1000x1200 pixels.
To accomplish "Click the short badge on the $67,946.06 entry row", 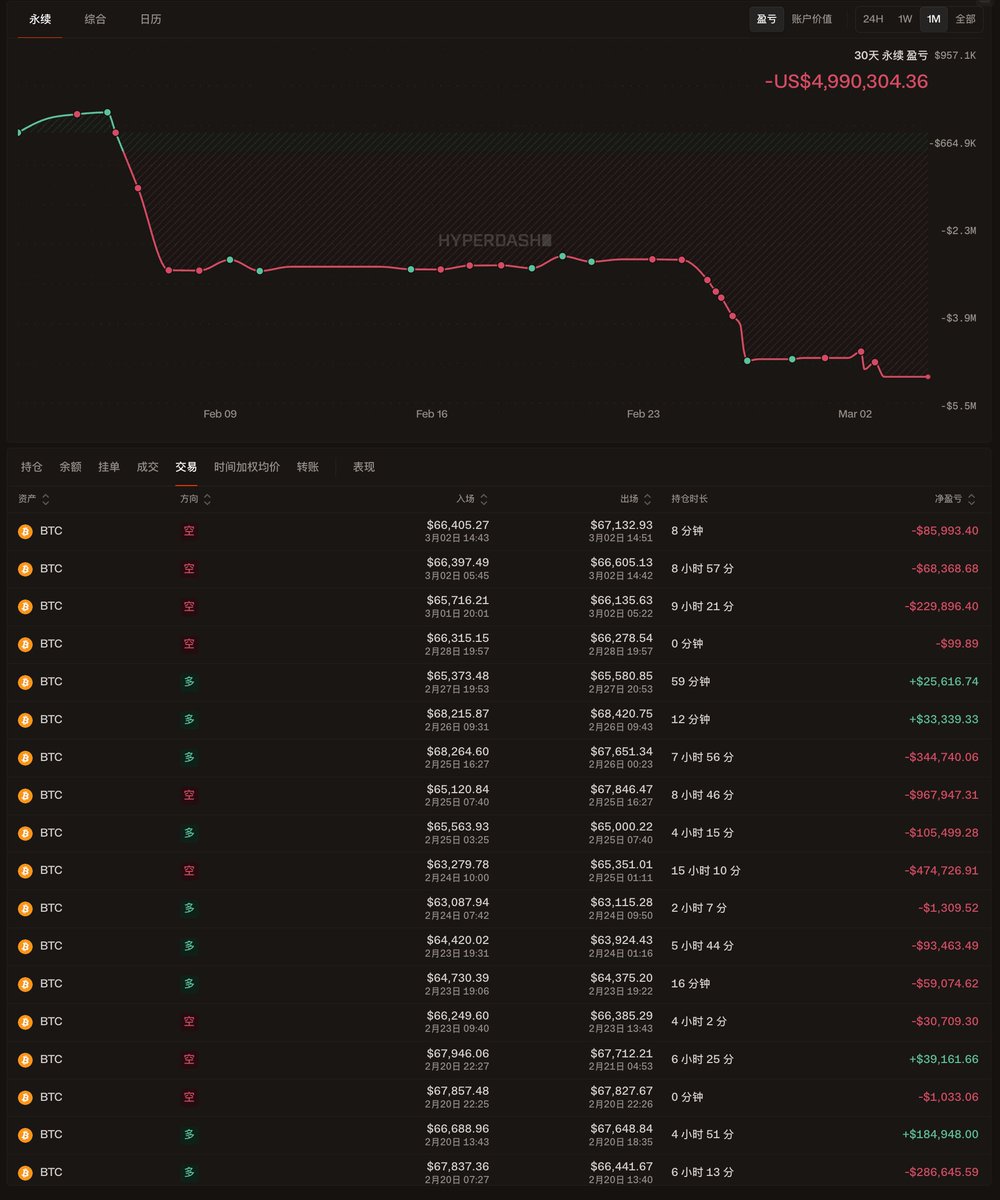I will click(189, 1059).
